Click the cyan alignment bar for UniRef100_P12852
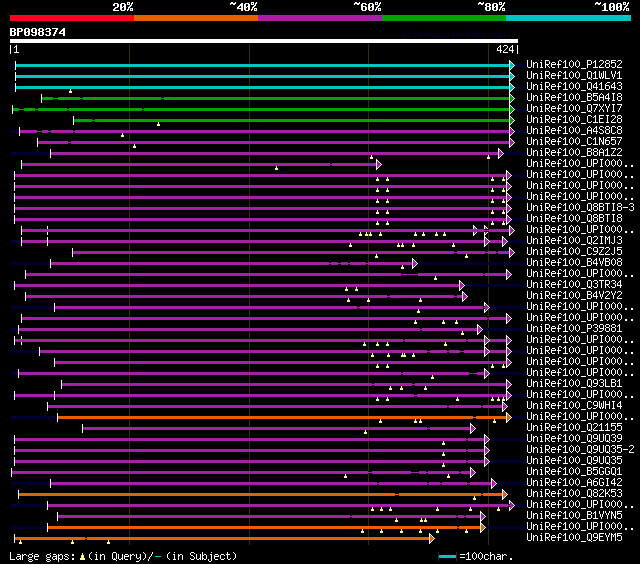Image resolution: width=640 pixels, height=564 pixels. click(x=262, y=65)
